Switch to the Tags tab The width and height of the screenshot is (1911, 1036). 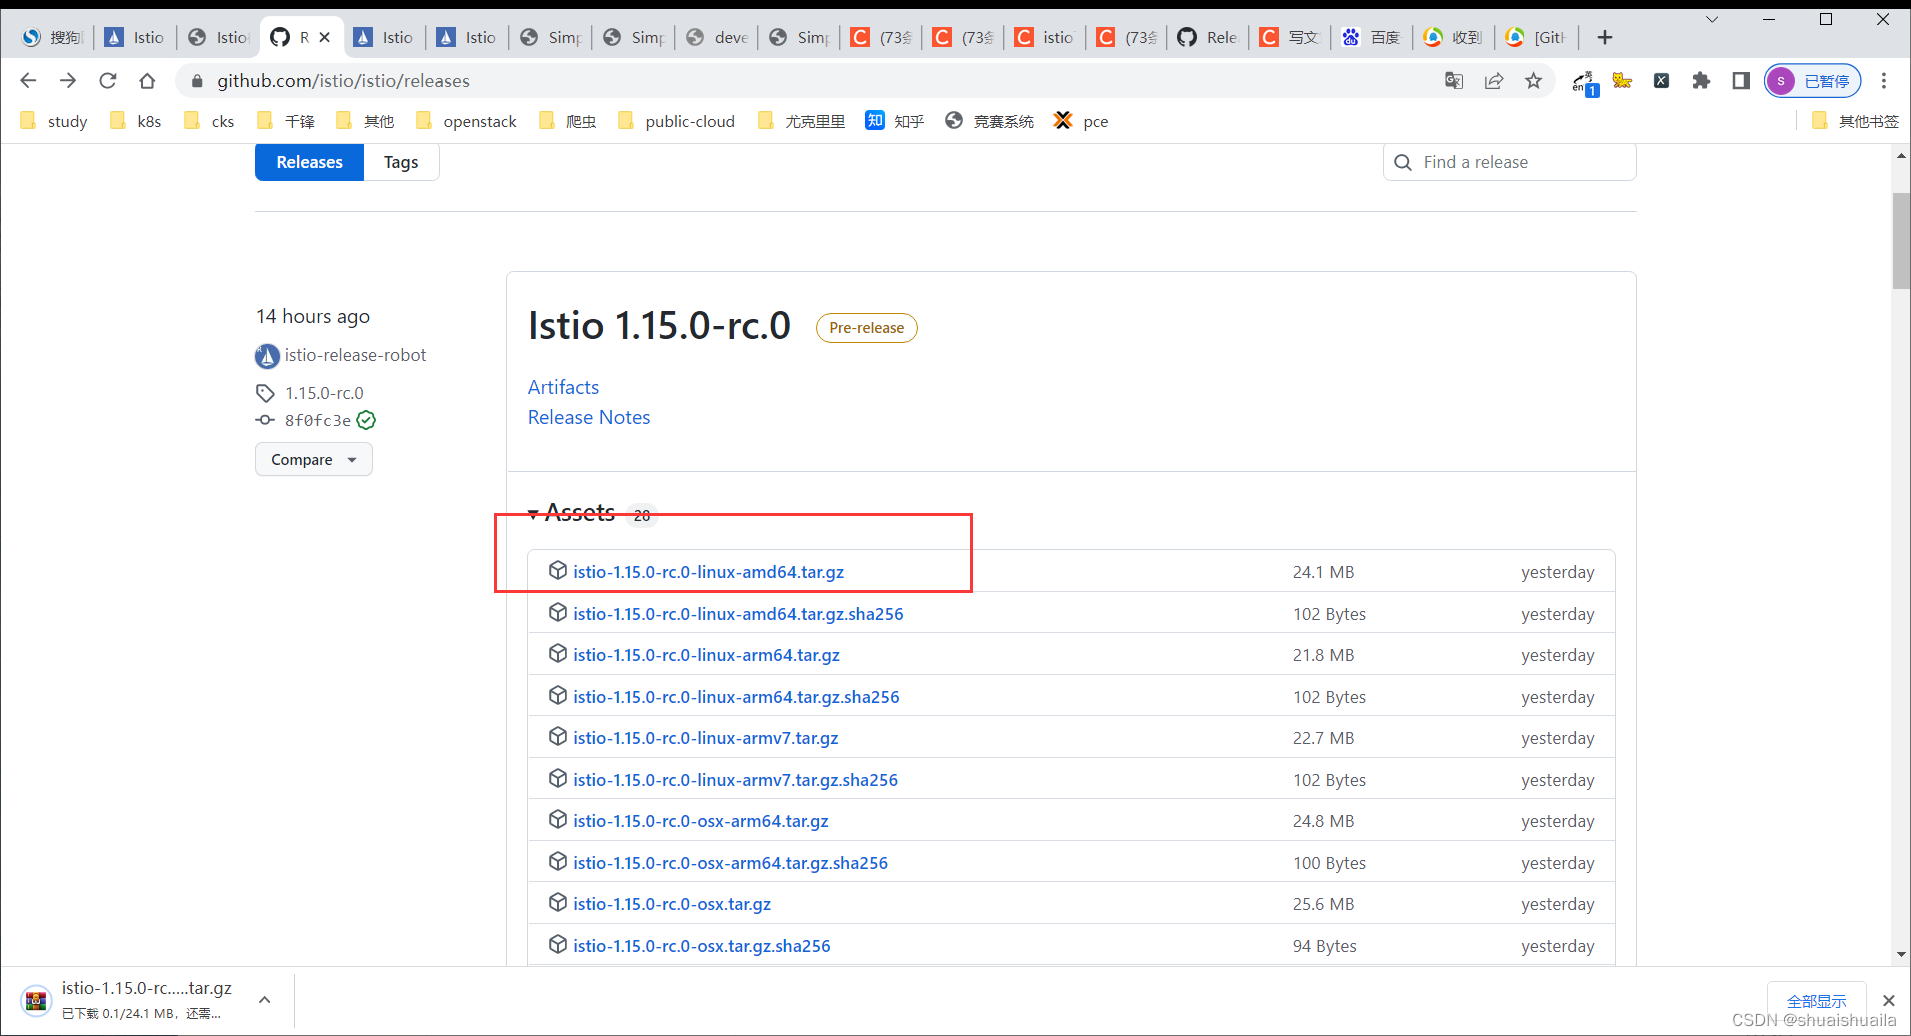point(401,162)
